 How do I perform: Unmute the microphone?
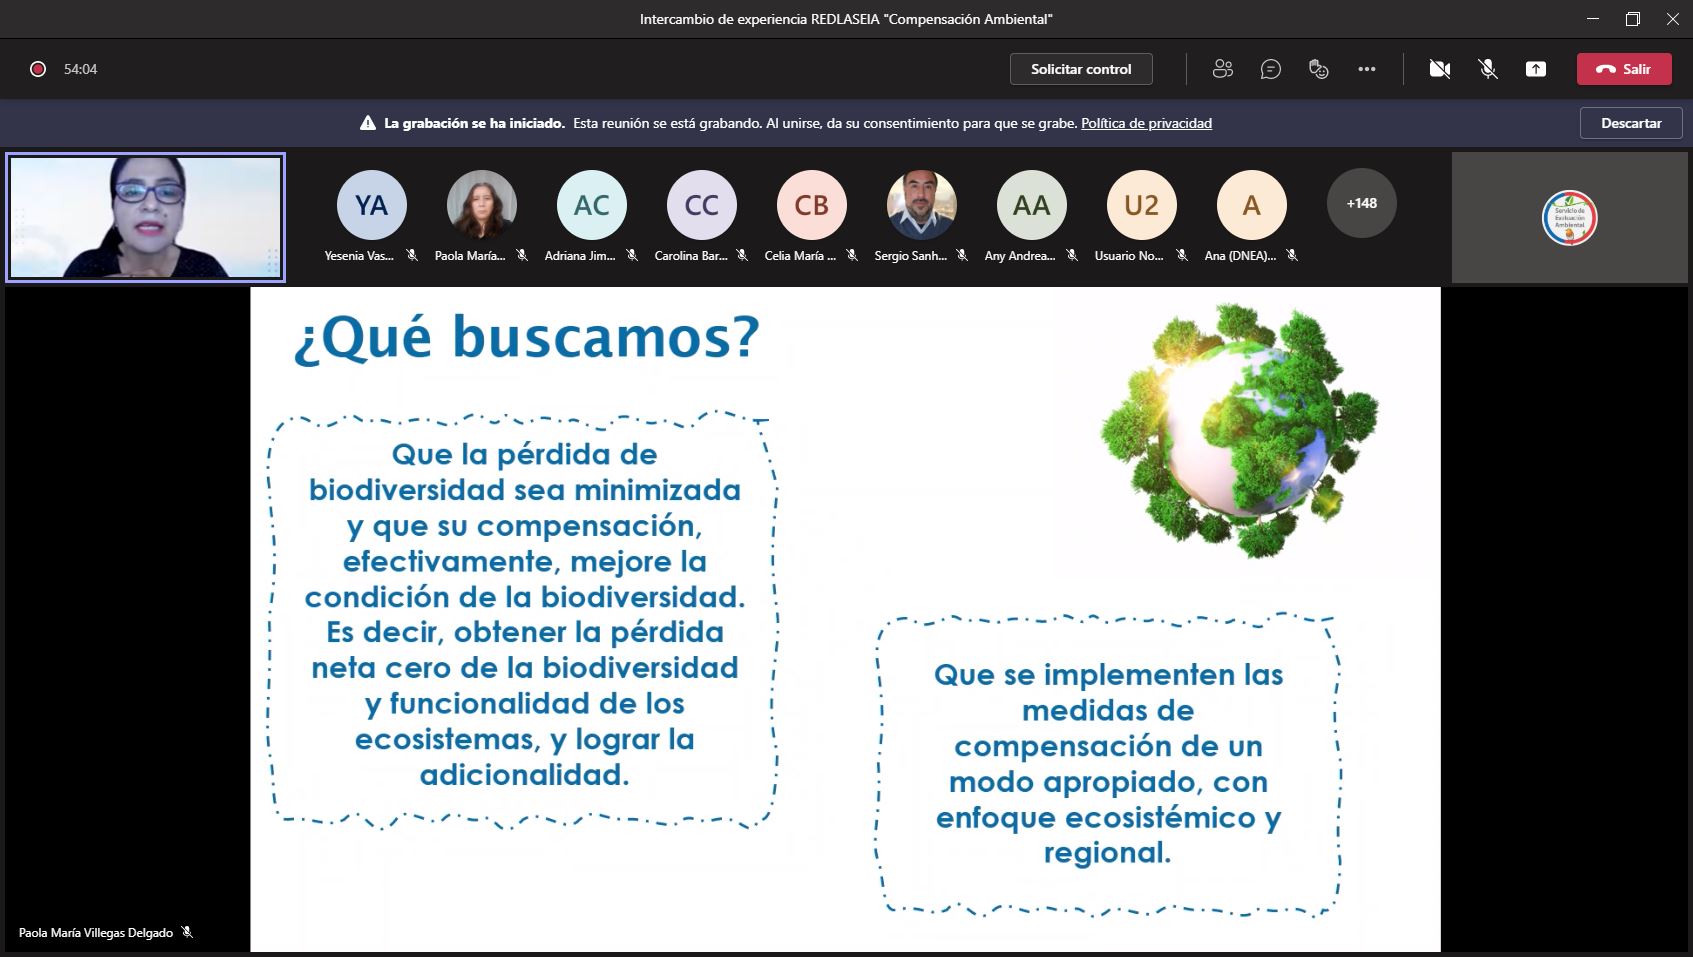tap(1488, 69)
